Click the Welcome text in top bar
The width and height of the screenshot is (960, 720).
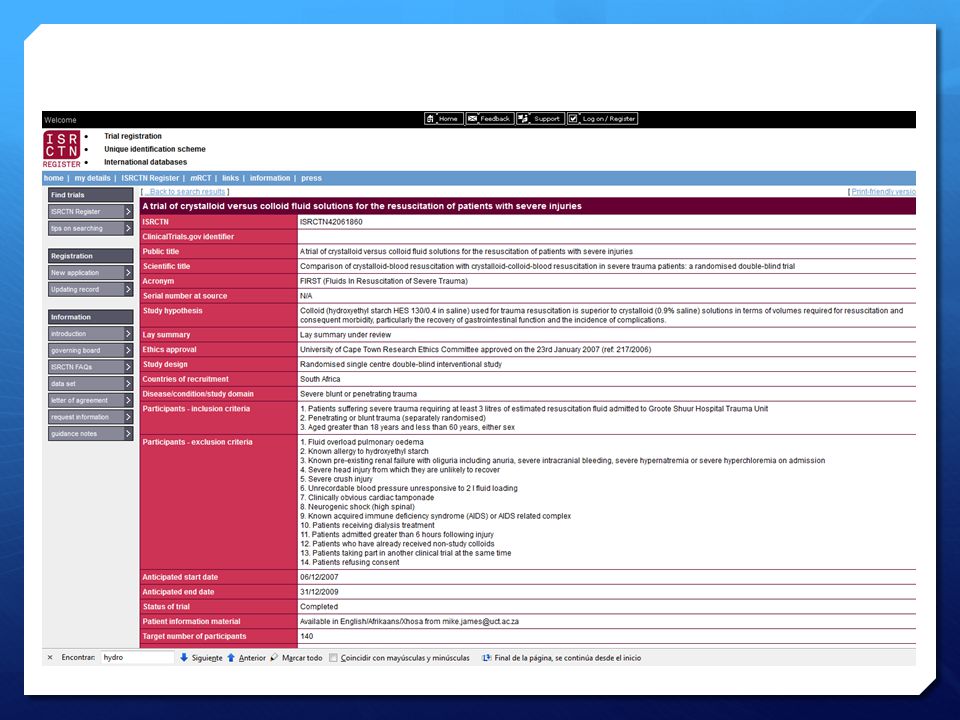click(x=60, y=120)
